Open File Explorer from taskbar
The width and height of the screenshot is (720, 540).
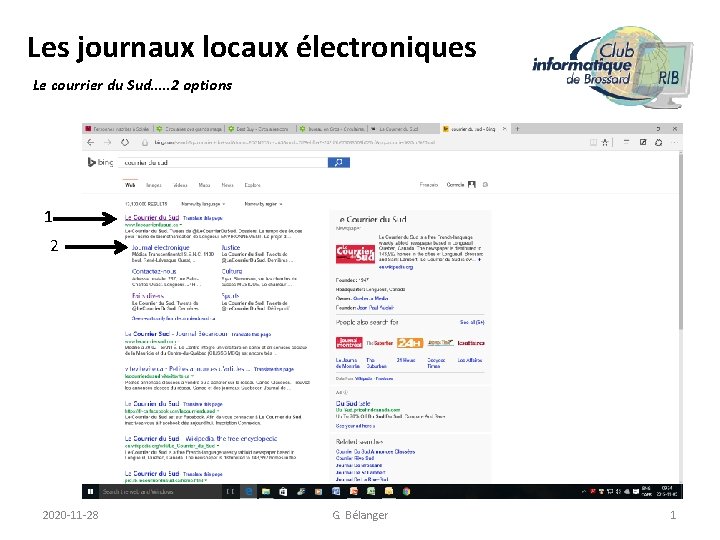[x=266, y=491]
